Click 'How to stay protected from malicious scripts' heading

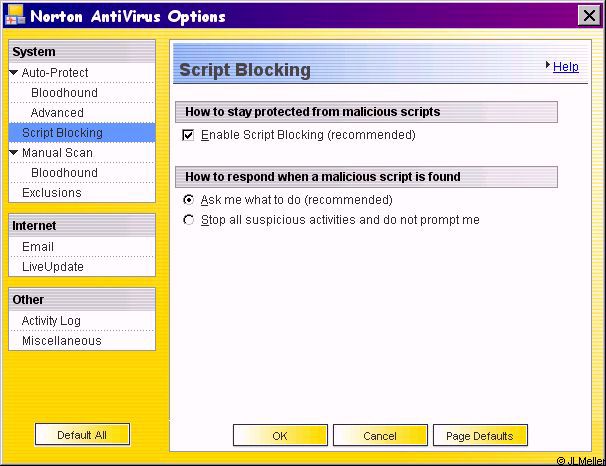point(366,112)
